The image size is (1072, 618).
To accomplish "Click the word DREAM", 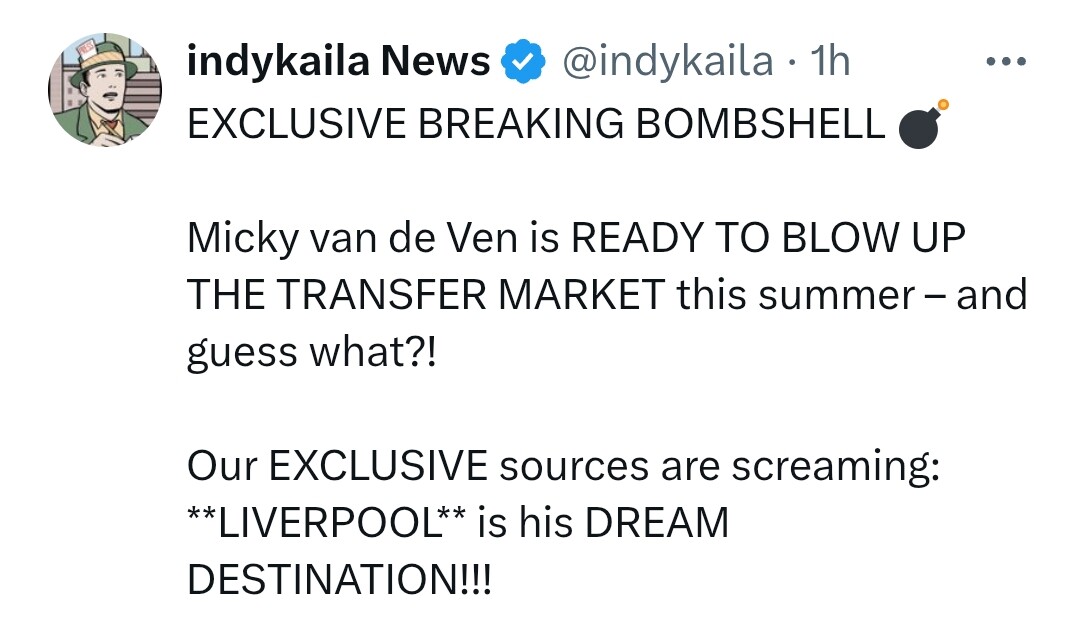I will [x=657, y=523].
